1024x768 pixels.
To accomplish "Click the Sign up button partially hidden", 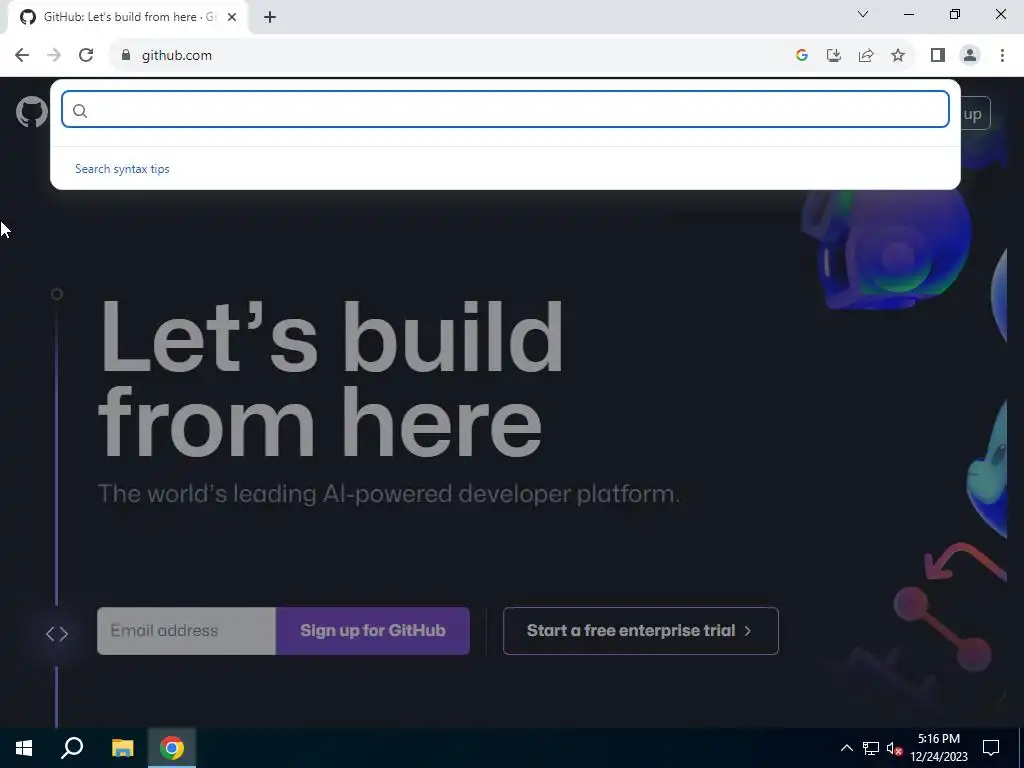I will [x=975, y=114].
